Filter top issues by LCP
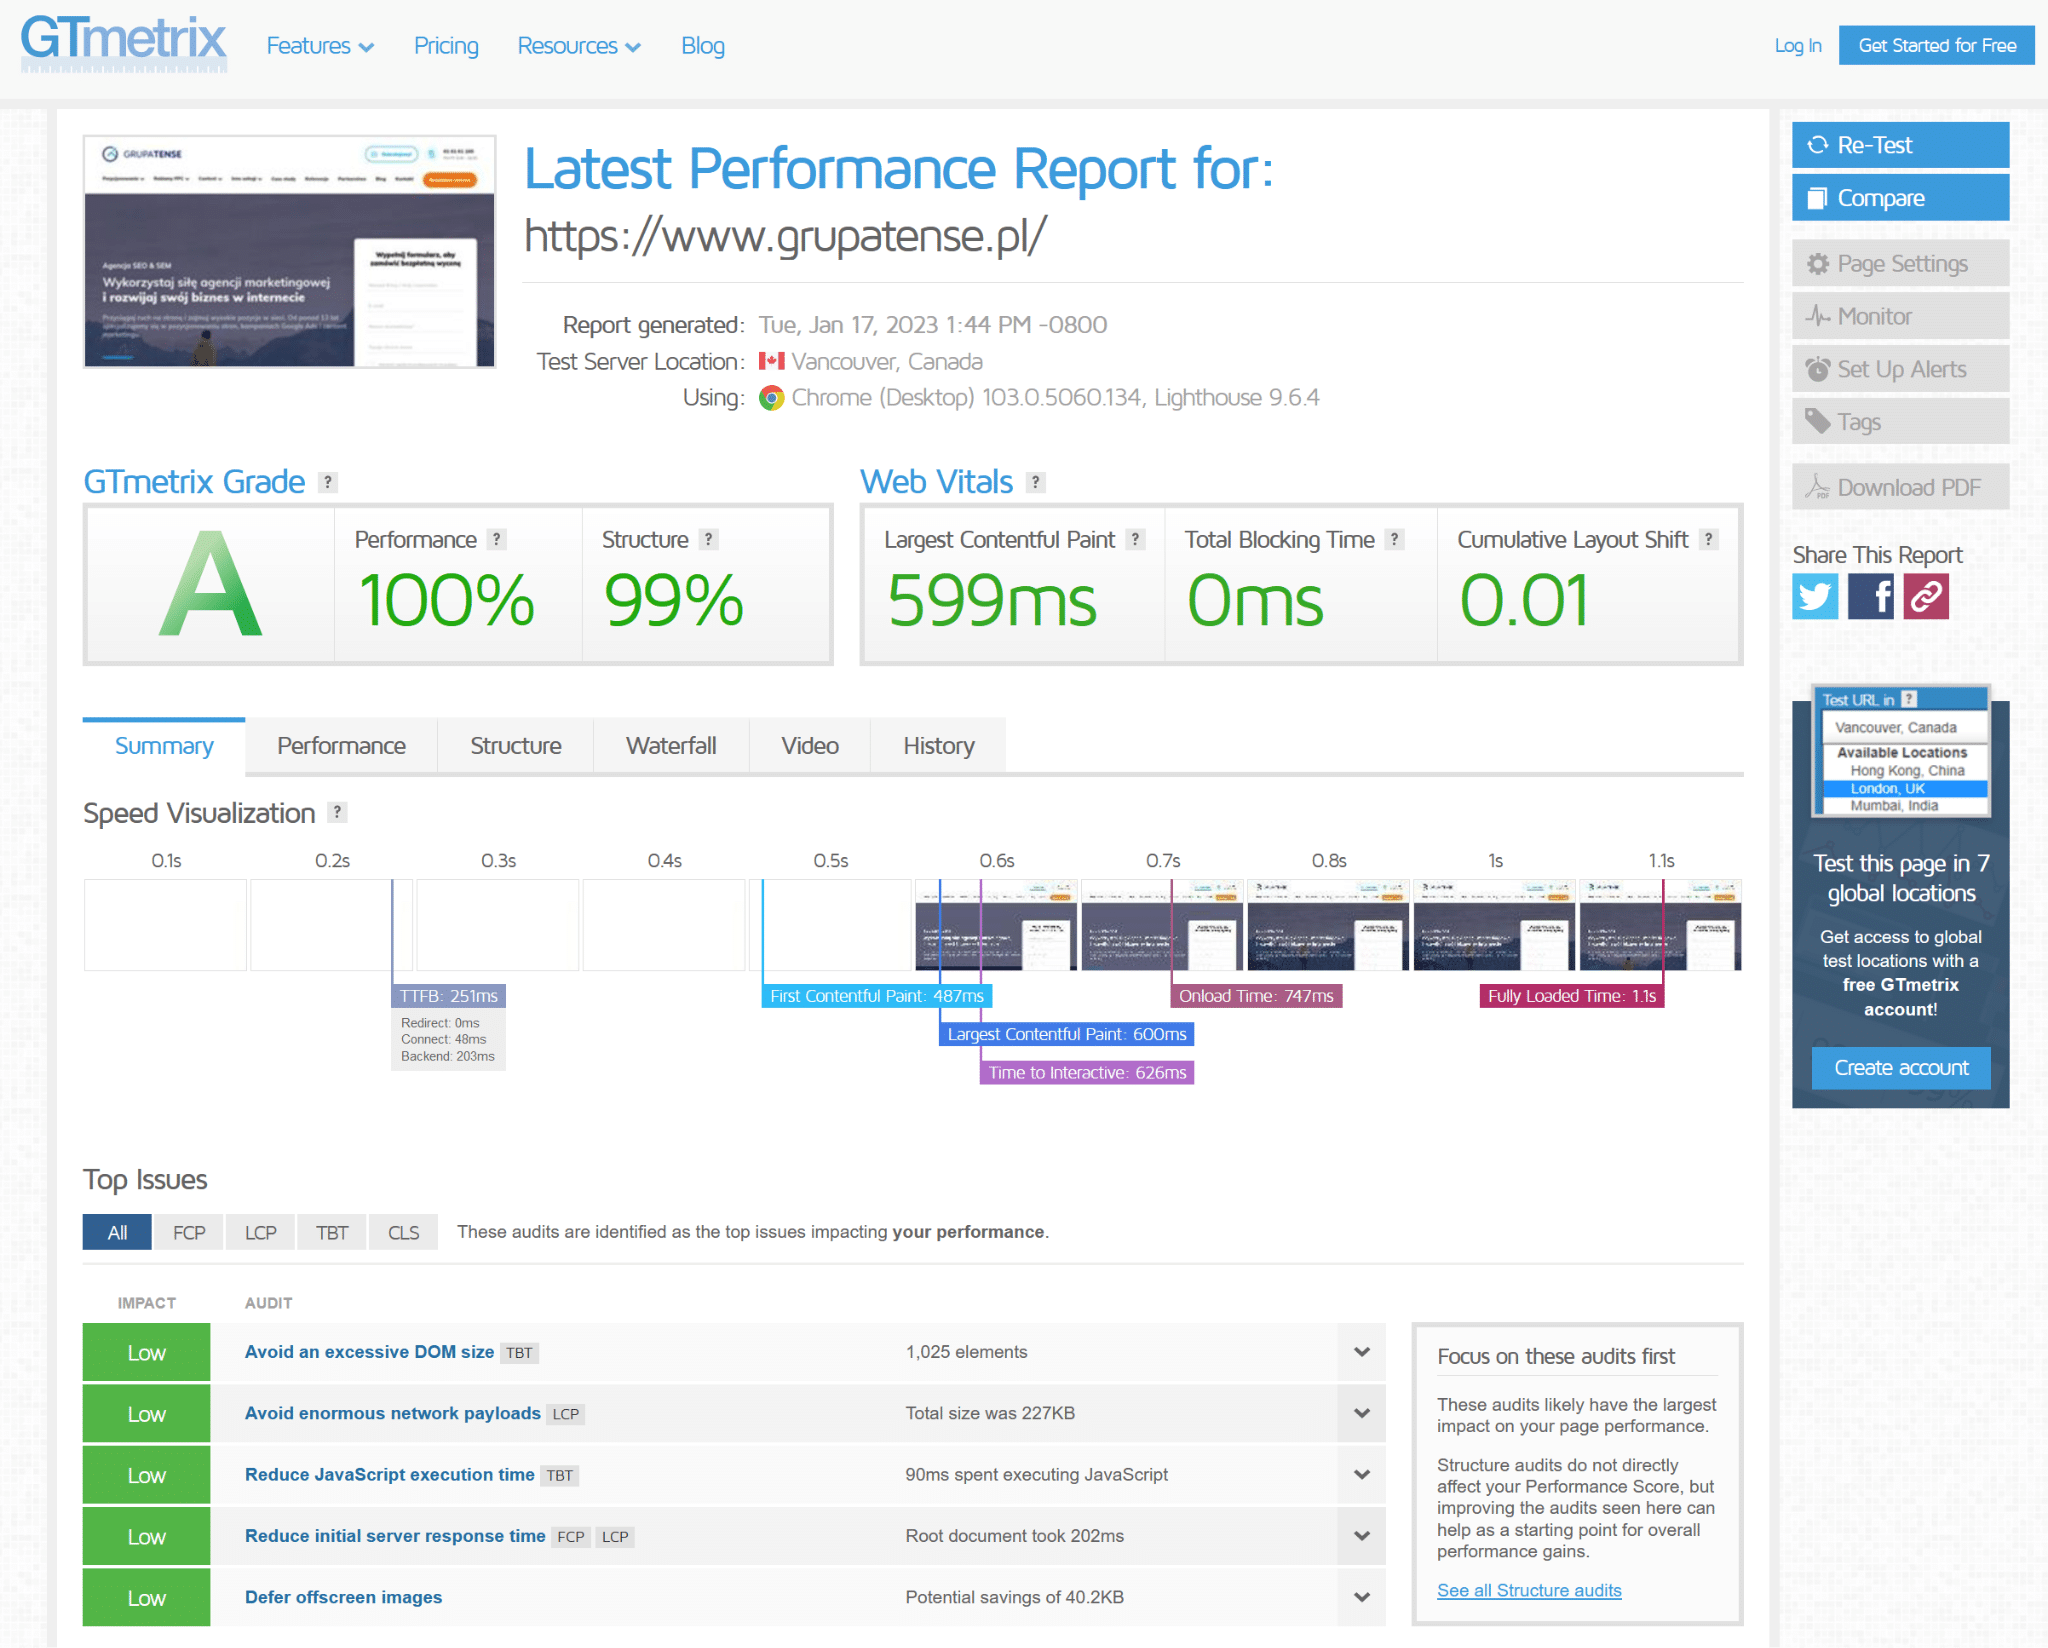This screenshot has height=1648, width=2048. click(261, 1233)
